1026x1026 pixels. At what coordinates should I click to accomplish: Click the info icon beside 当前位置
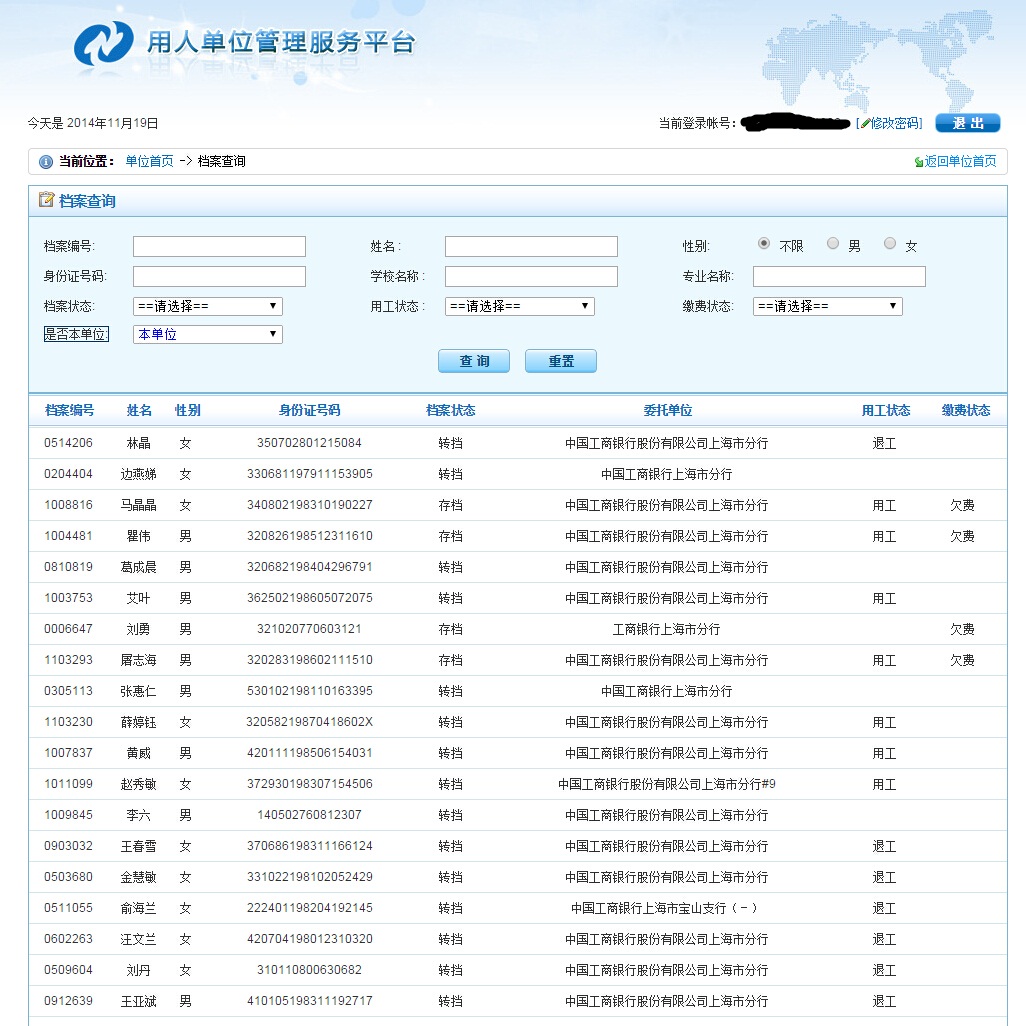coord(46,162)
